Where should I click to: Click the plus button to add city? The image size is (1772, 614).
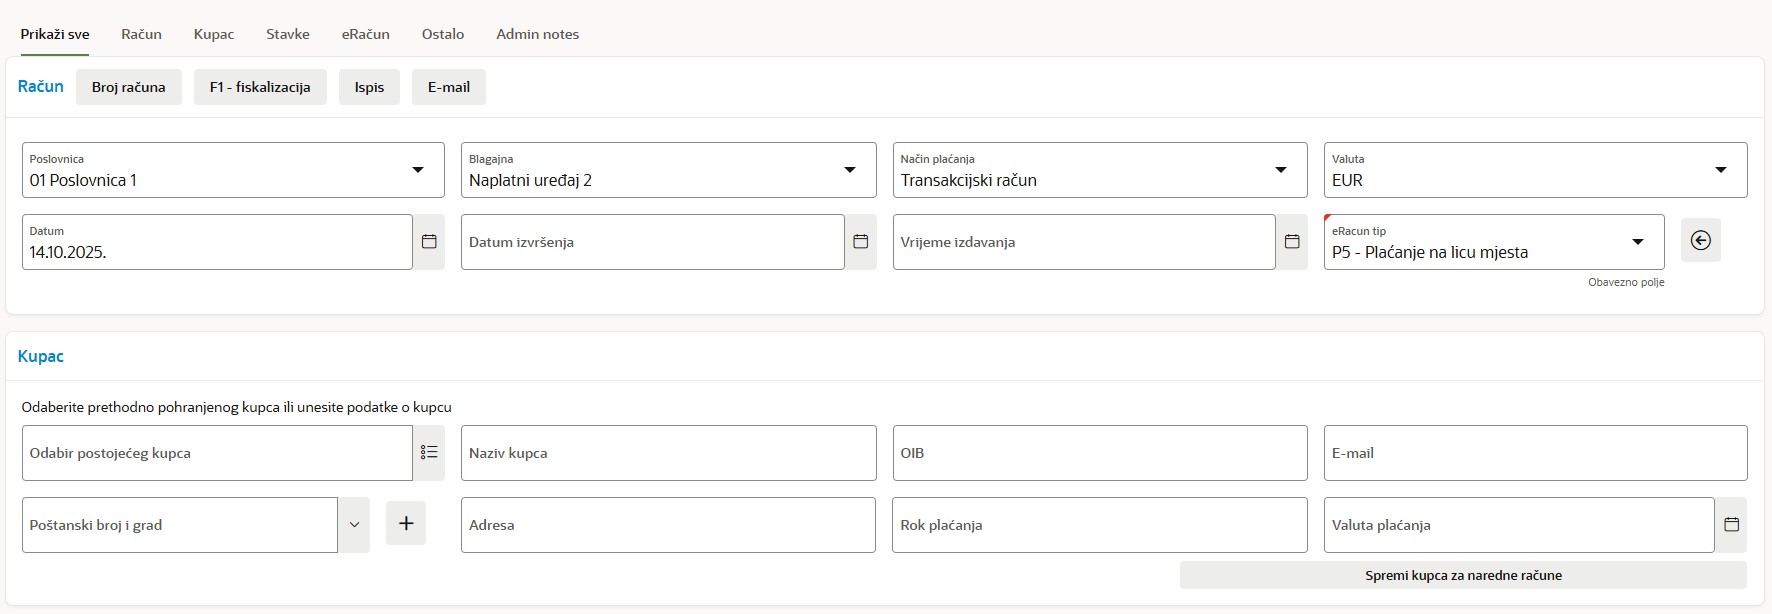coord(406,523)
